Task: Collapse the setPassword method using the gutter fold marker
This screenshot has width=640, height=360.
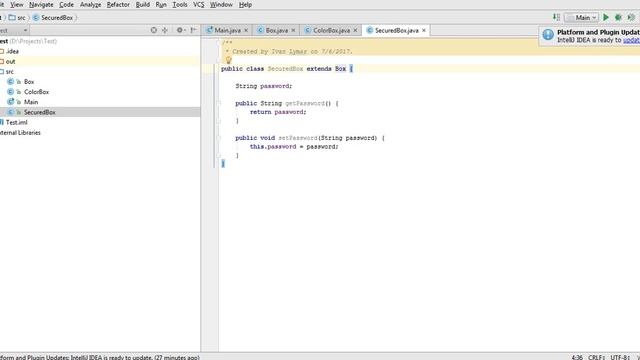Action: click(x=218, y=138)
